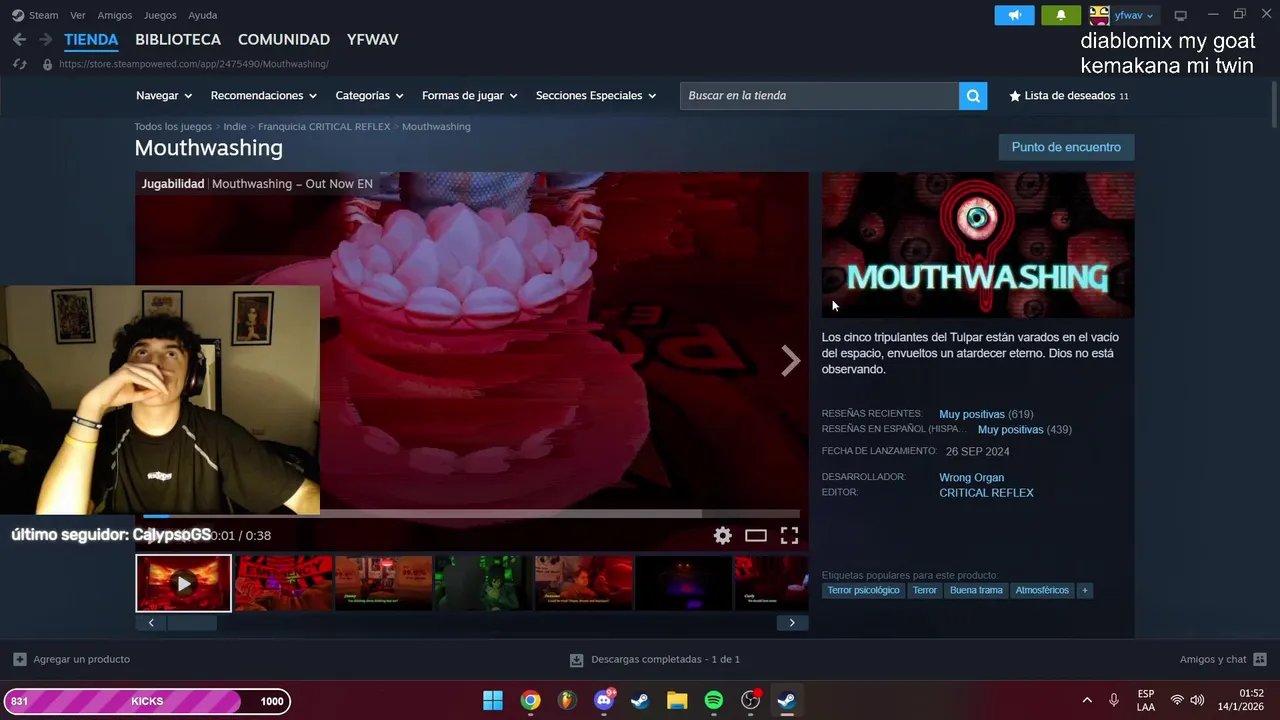Open the yfwav account dropdown
The width and height of the screenshot is (1280, 720).
[x=1134, y=15]
